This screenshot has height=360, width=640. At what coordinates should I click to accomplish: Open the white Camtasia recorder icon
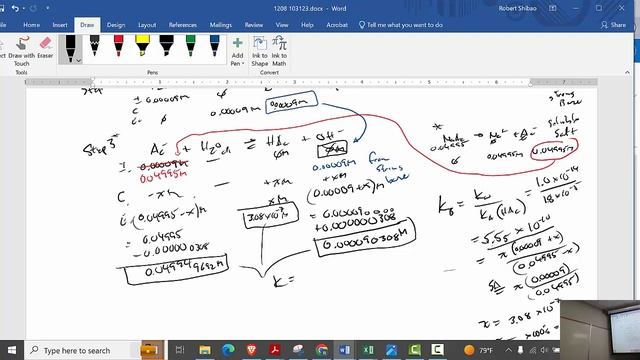[437, 350]
